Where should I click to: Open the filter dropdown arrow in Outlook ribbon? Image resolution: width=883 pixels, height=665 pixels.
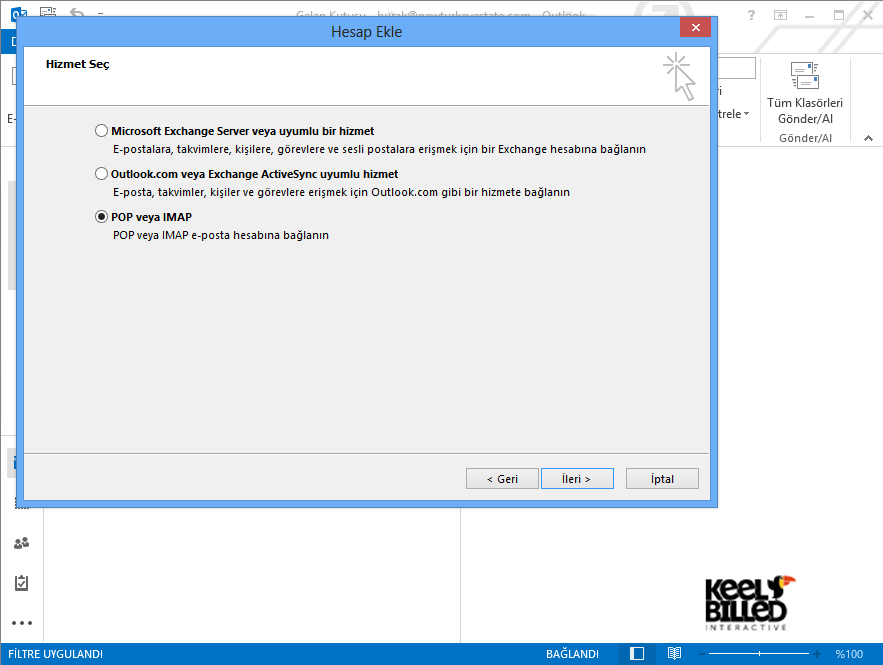(747, 114)
